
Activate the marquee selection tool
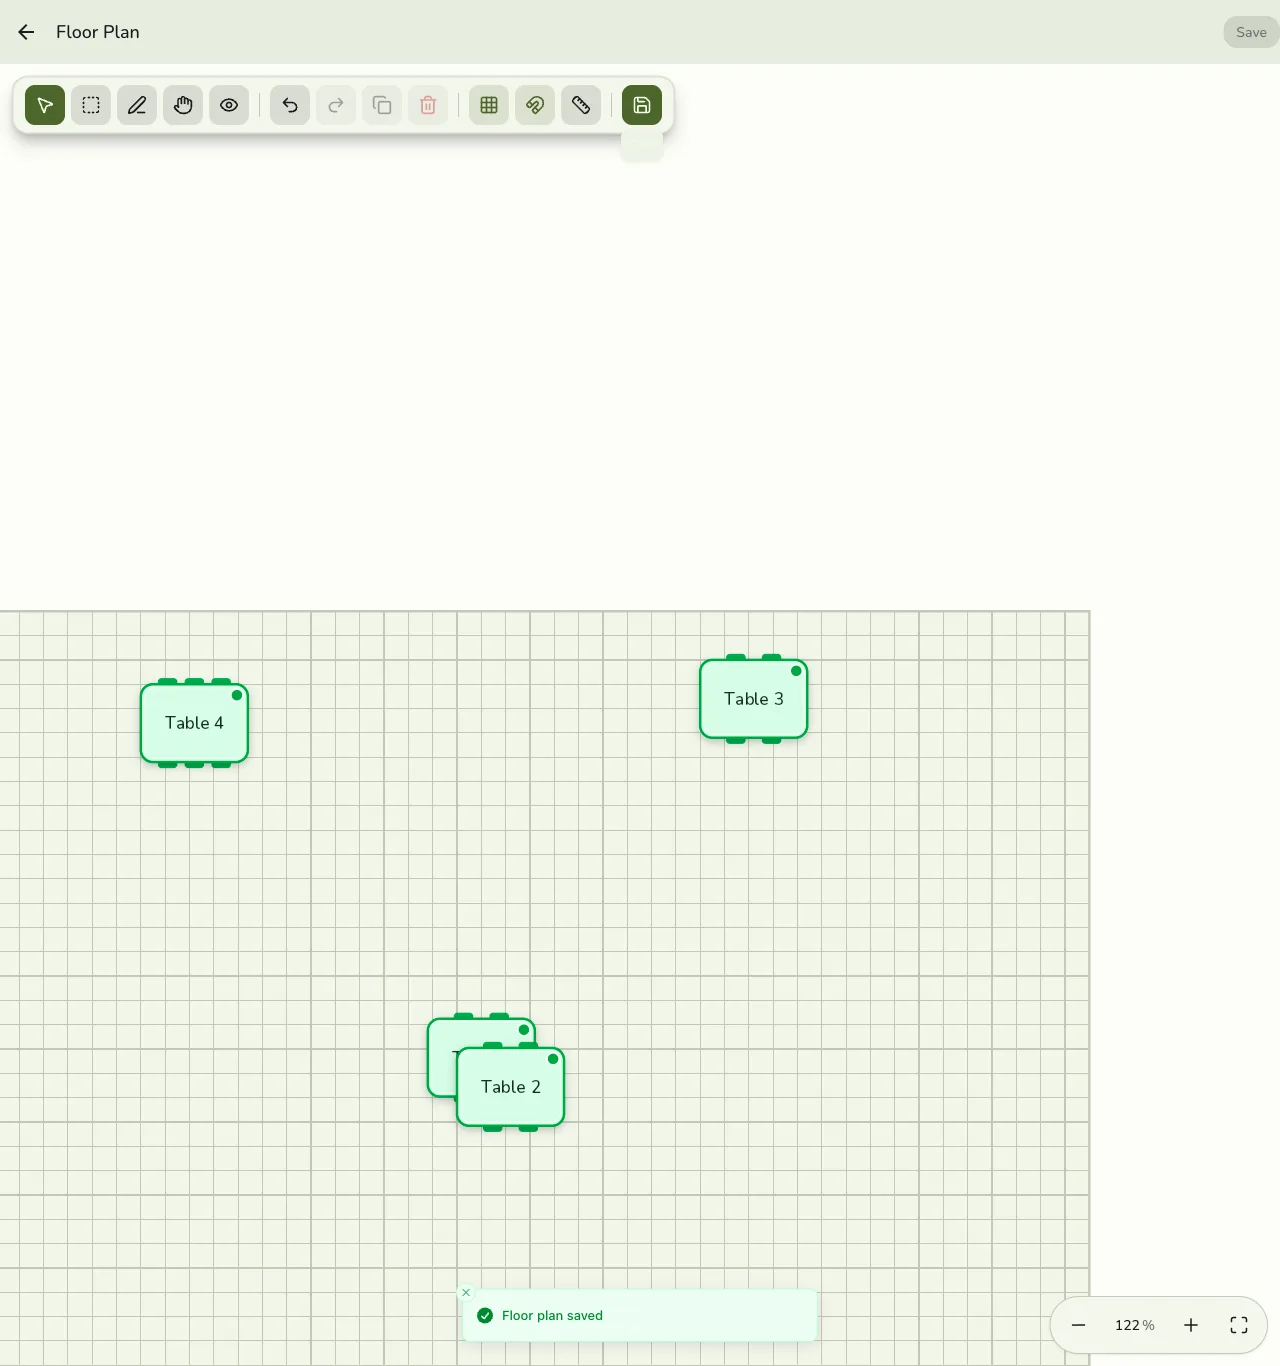point(91,105)
